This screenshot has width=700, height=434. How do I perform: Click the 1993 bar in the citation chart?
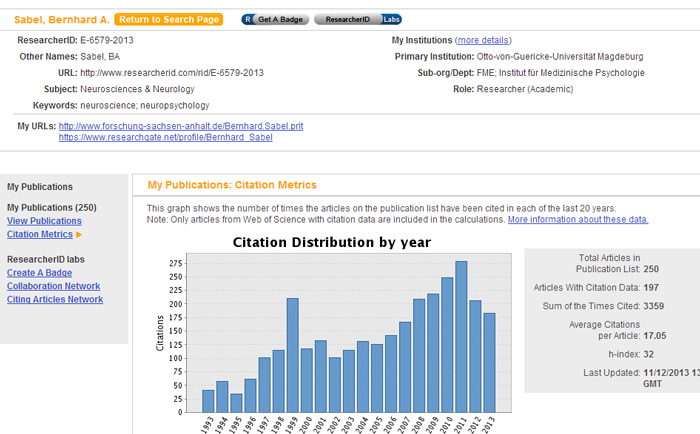tap(208, 401)
